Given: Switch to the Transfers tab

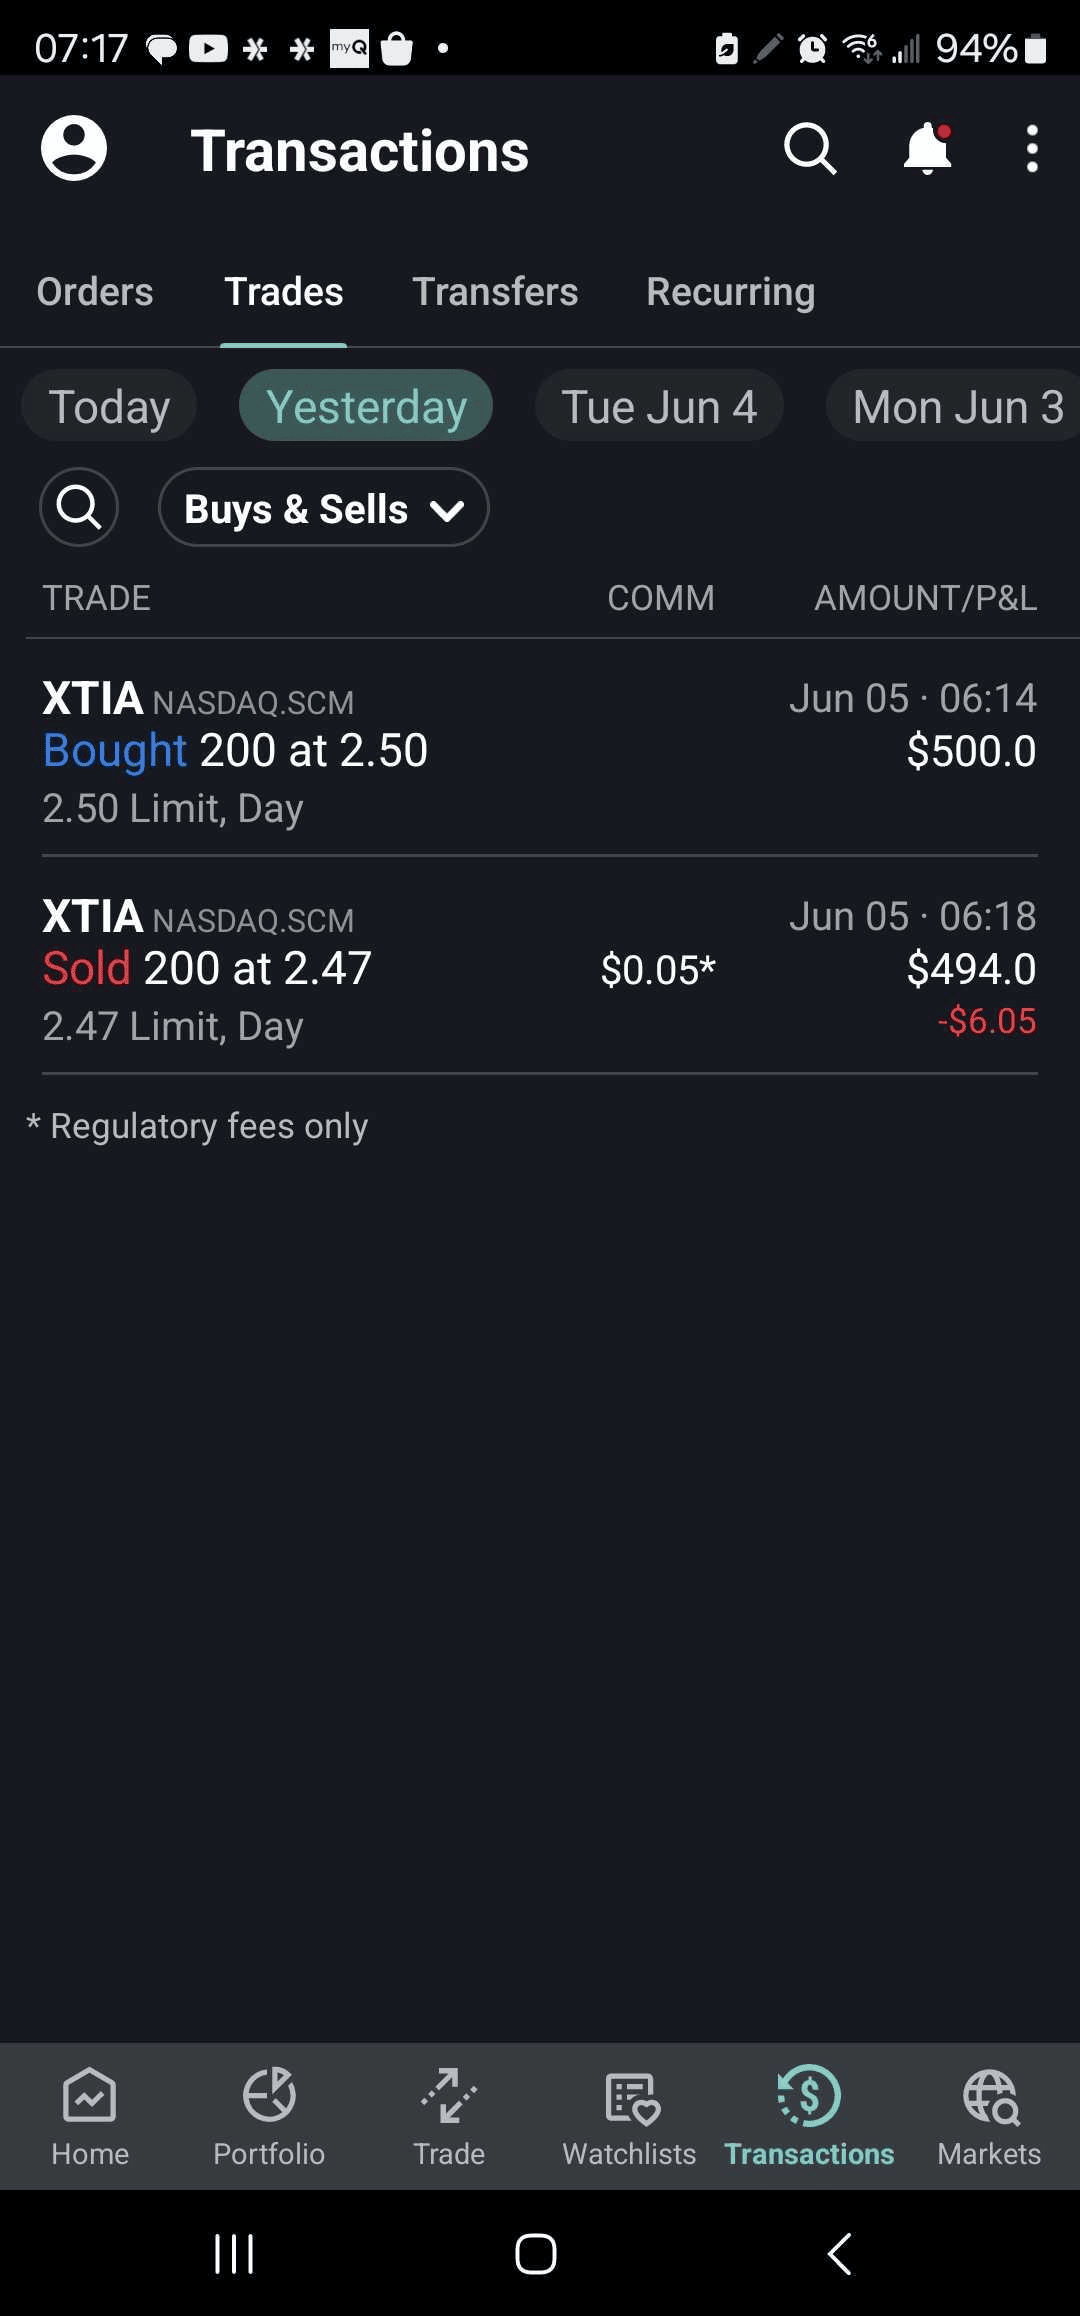Looking at the screenshot, I should (495, 292).
